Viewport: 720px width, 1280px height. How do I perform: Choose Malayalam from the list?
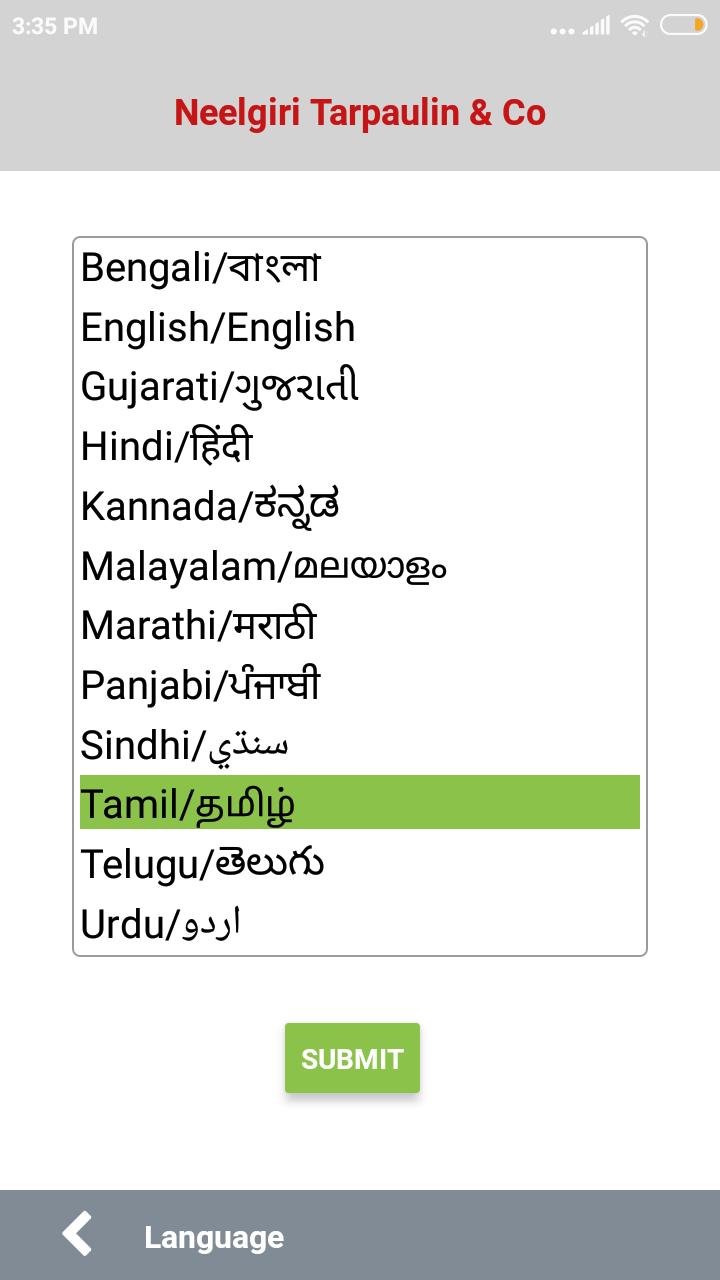[264, 566]
